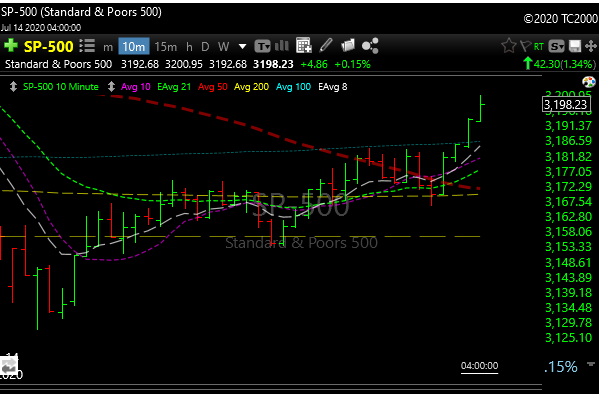The height and width of the screenshot is (394, 599).
Task: Open the bar chart style icon
Action: (x=282, y=46)
